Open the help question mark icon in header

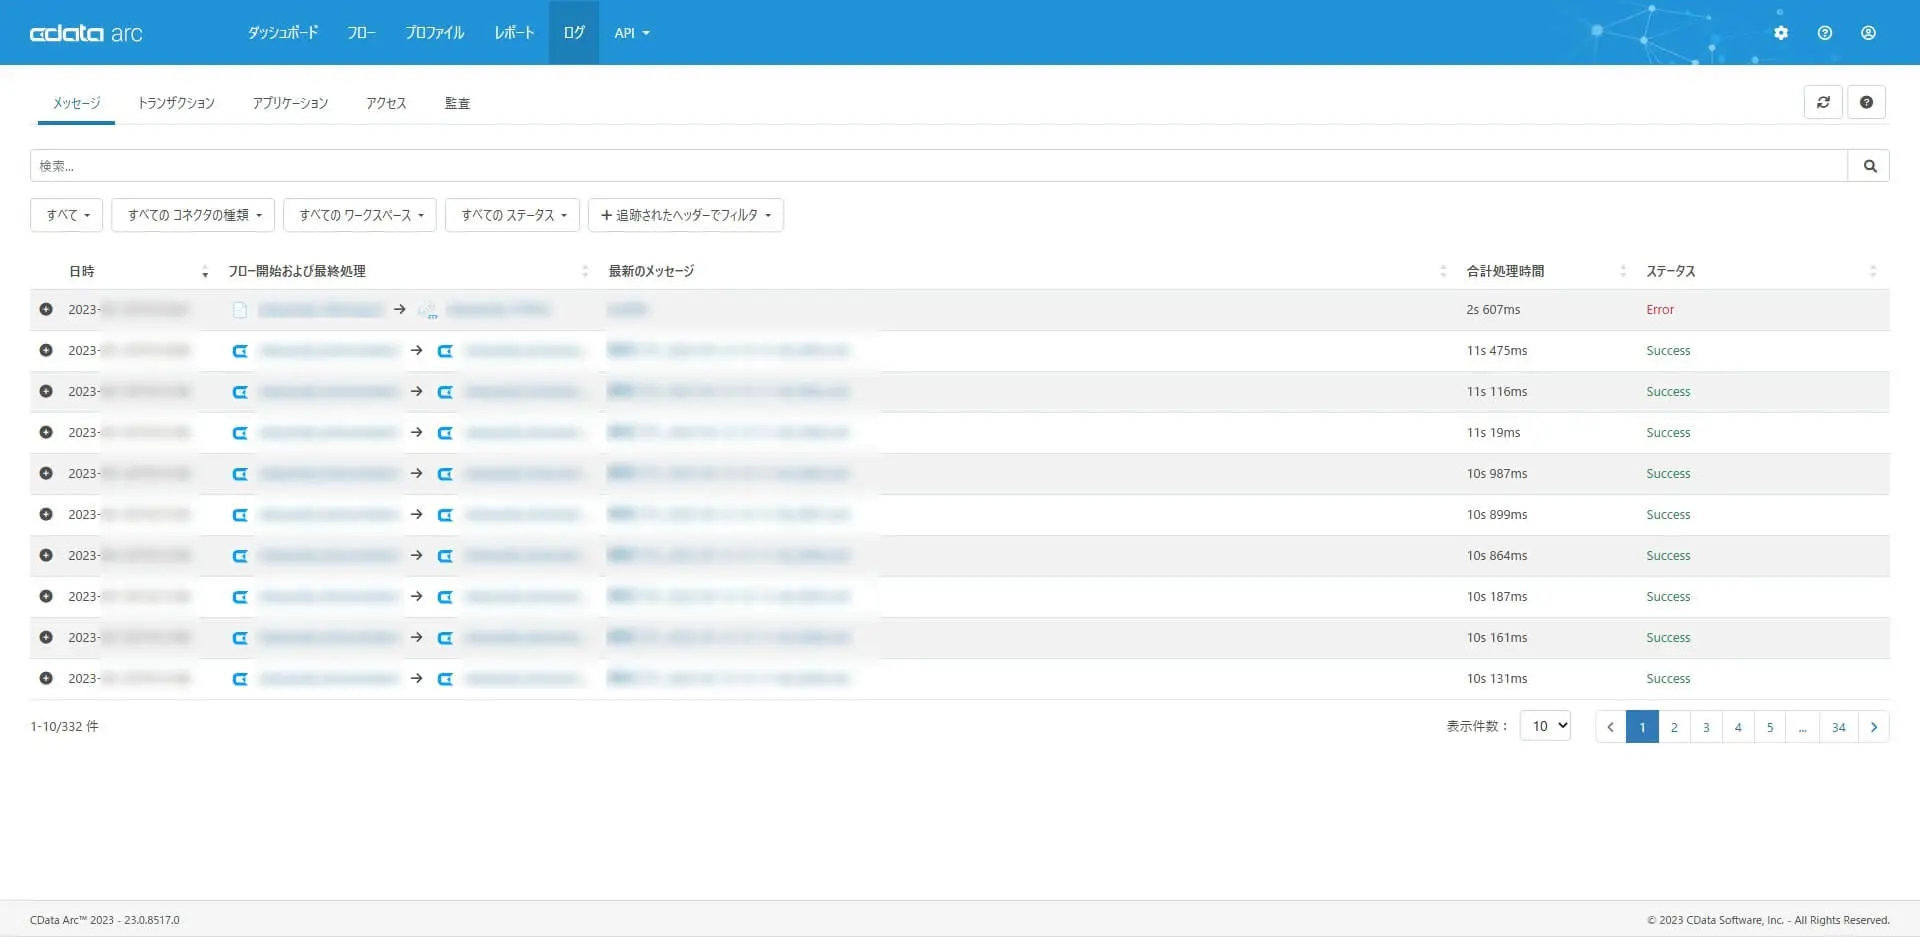click(x=1825, y=33)
